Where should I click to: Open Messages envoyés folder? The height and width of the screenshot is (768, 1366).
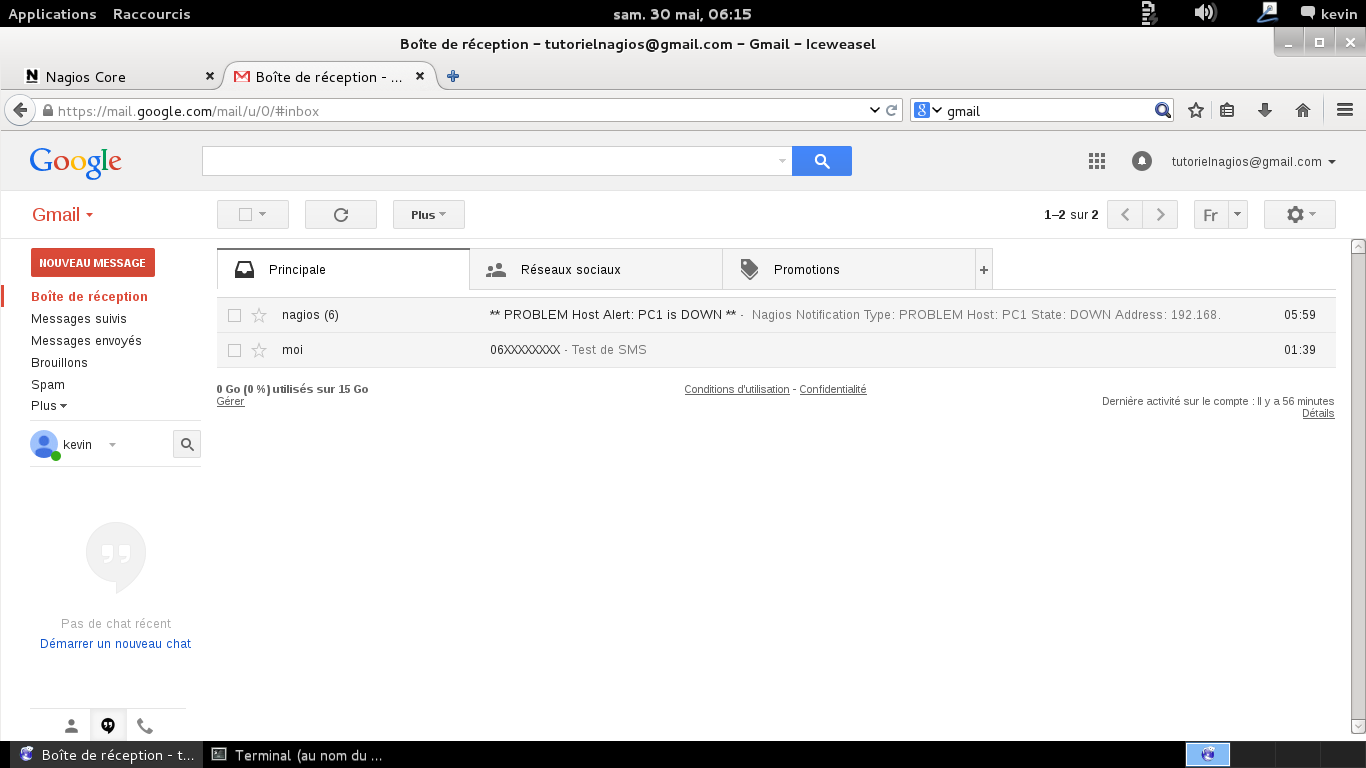pyautogui.click(x=86, y=341)
